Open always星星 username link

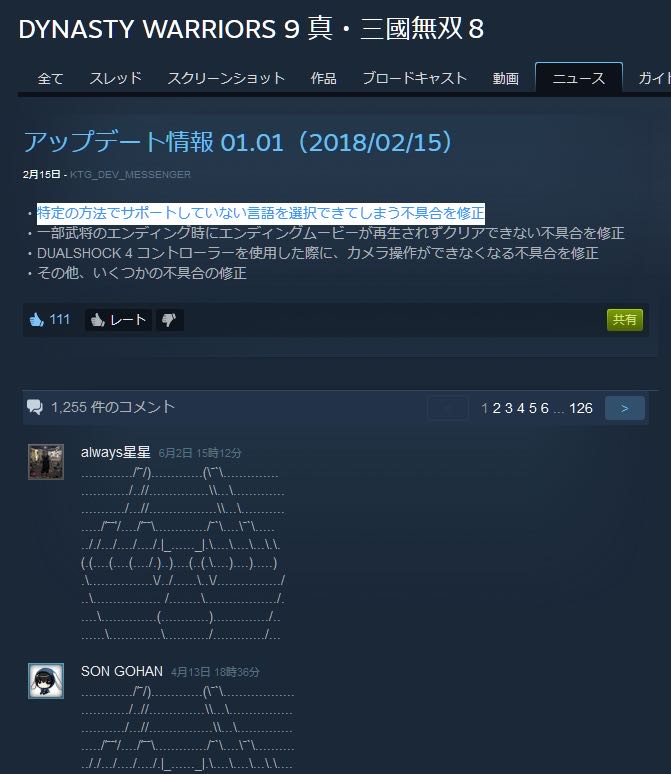(x=116, y=452)
